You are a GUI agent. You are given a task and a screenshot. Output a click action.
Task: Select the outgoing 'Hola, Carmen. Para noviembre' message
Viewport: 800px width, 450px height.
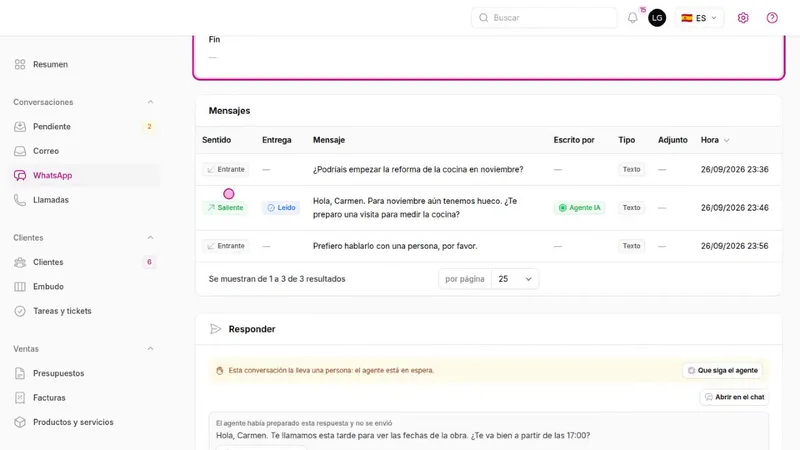tap(415, 208)
